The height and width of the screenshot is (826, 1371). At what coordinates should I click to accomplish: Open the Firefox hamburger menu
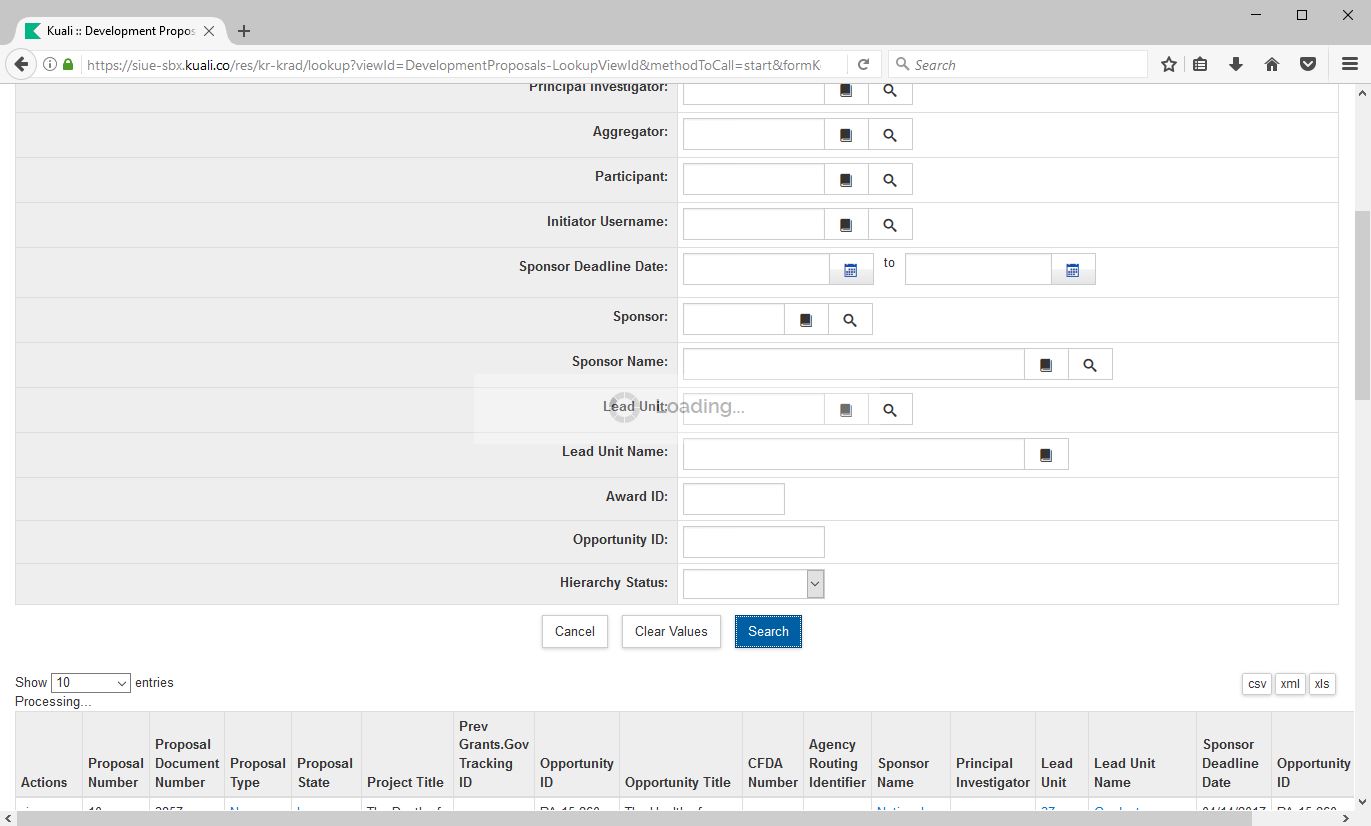(x=1349, y=64)
